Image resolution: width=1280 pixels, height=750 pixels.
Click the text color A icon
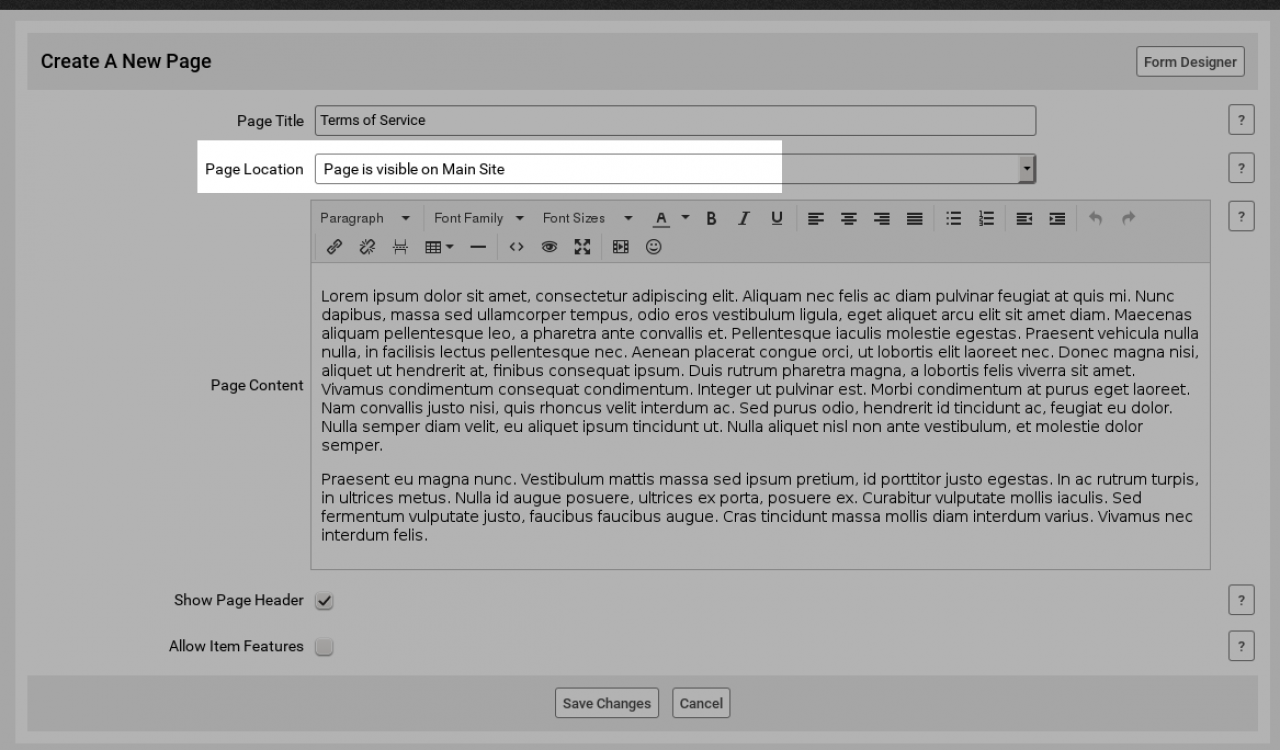[660, 218]
